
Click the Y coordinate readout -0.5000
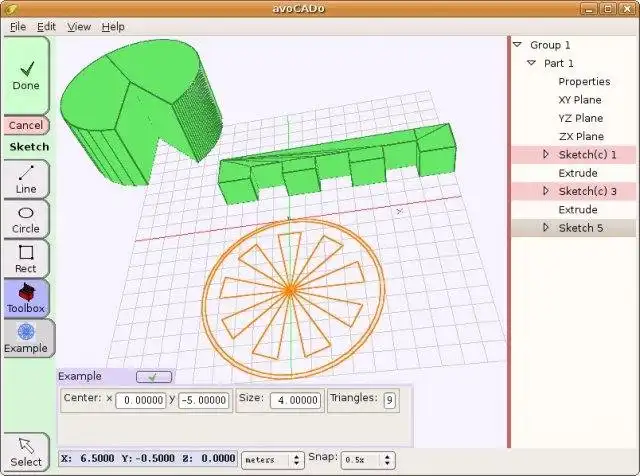pyautogui.click(x=155, y=458)
